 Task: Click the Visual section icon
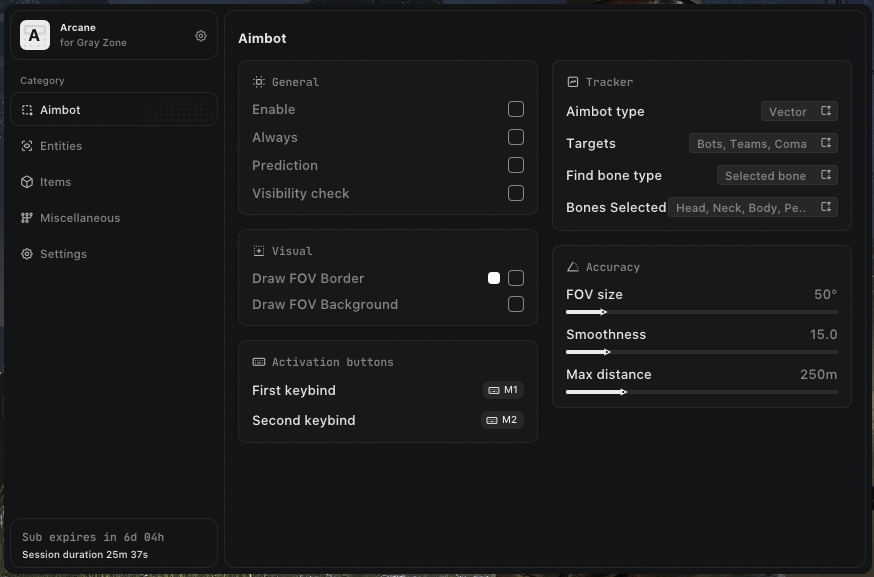(259, 251)
